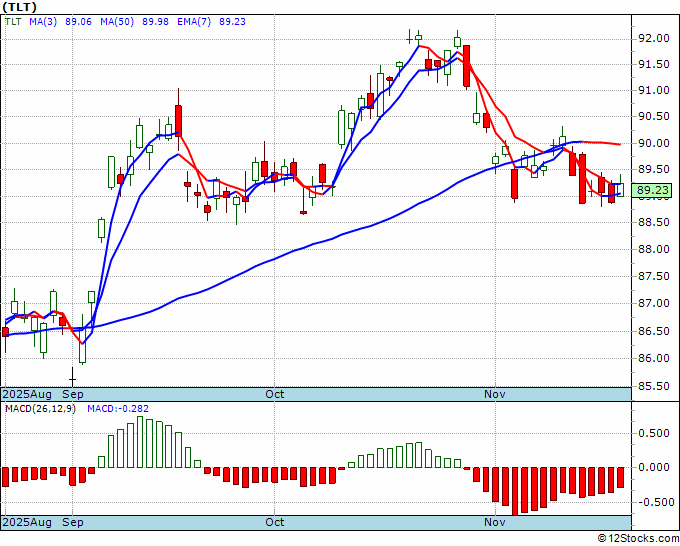The image size is (680, 546).
Task: Click the Nov label on price chart axis
Action: click(495, 394)
